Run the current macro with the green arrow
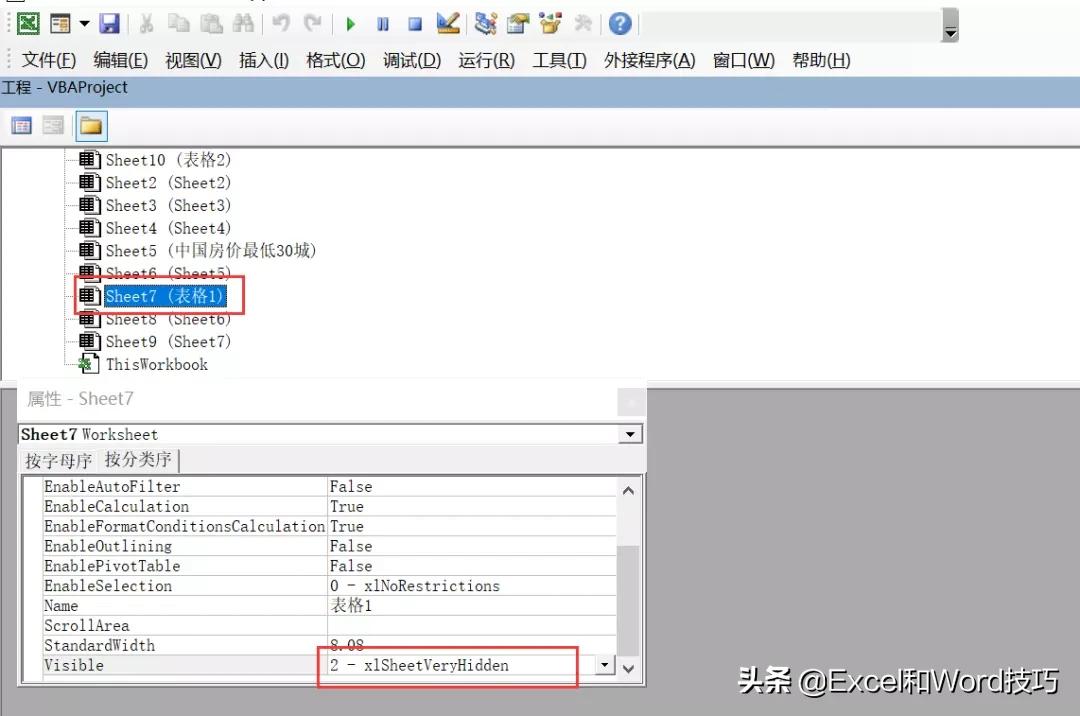1080x716 pixels. (352, 22)
